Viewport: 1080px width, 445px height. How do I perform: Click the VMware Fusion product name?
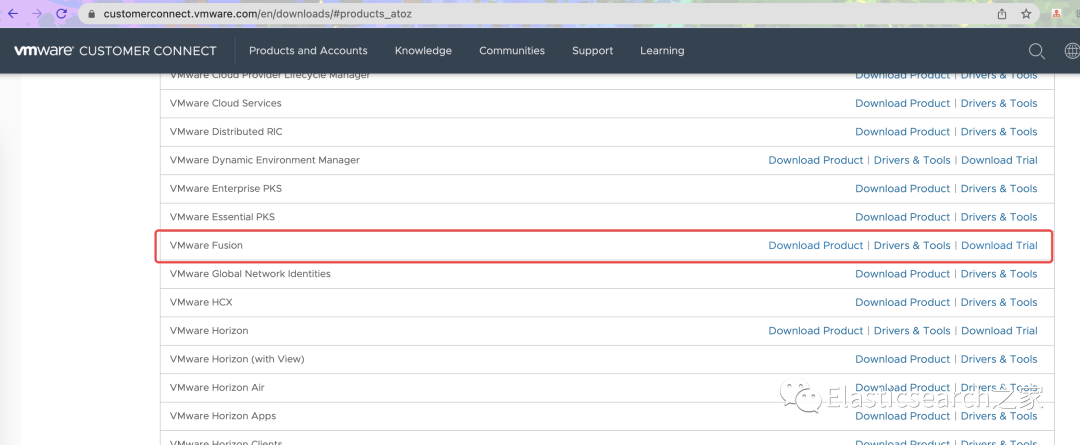pos(206,245)
